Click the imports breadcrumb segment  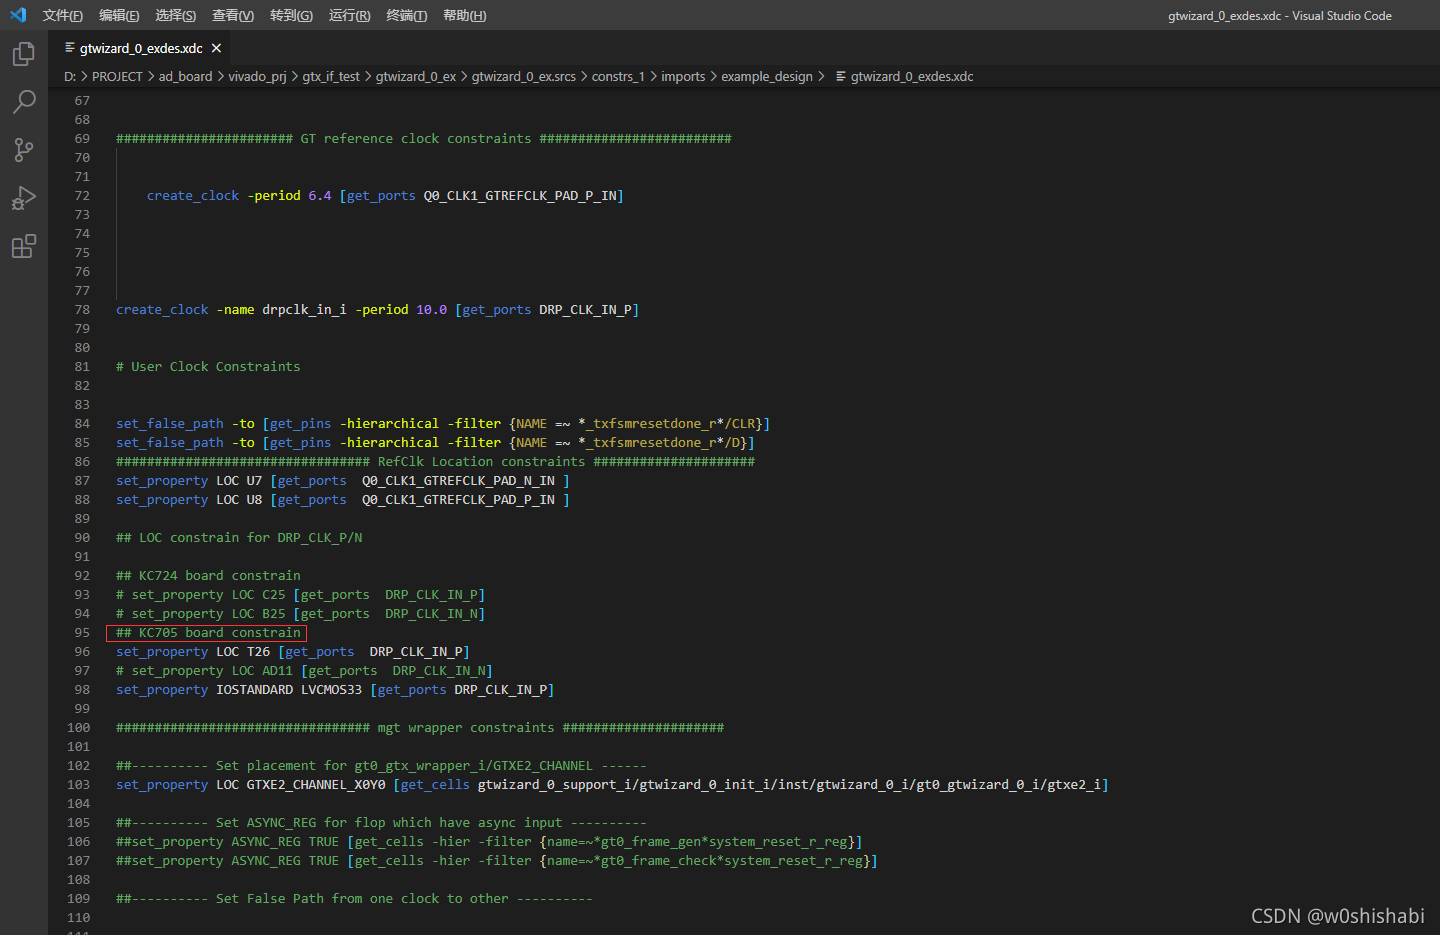pos(683,76)
